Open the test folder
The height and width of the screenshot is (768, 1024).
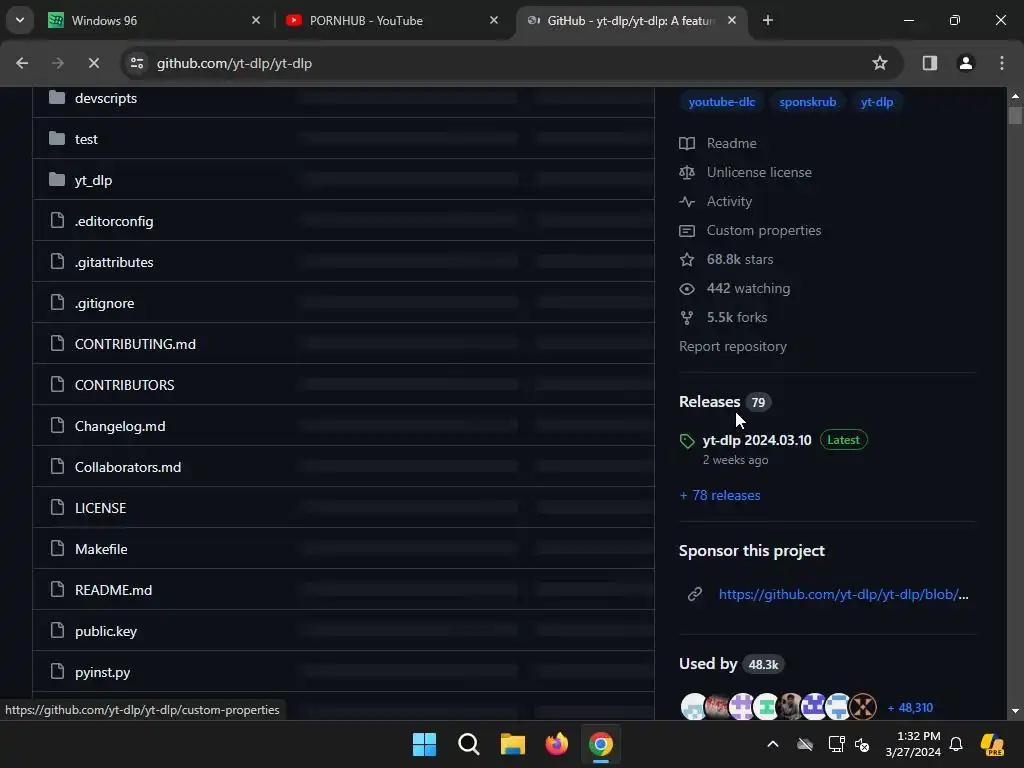click(x=86, y=139)
